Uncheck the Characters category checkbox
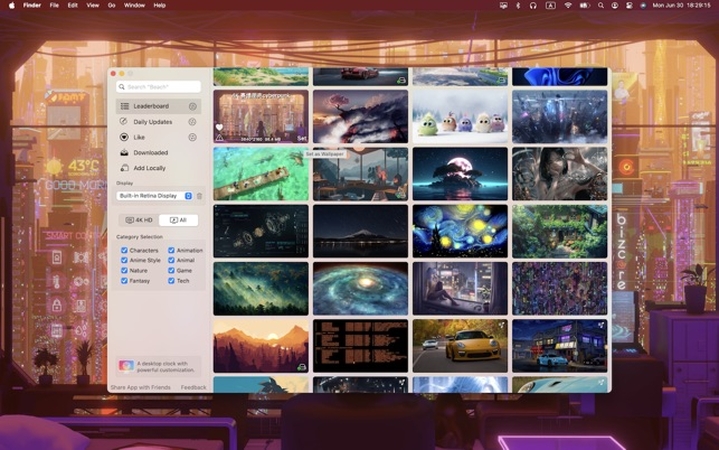This screenshot has height=450, width=719. 124,251
